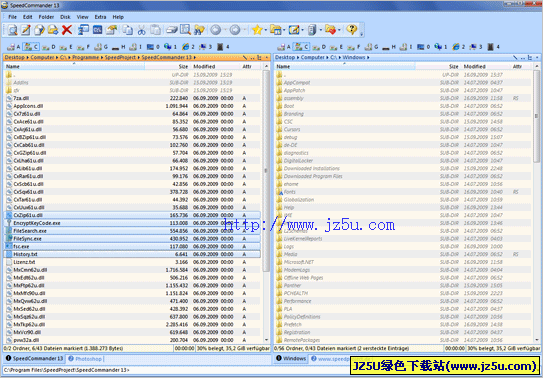Click Programme in the left path breadcrumb
This screenshot has height=378, width=543.
pyautogui.click(x=86, y=57)
